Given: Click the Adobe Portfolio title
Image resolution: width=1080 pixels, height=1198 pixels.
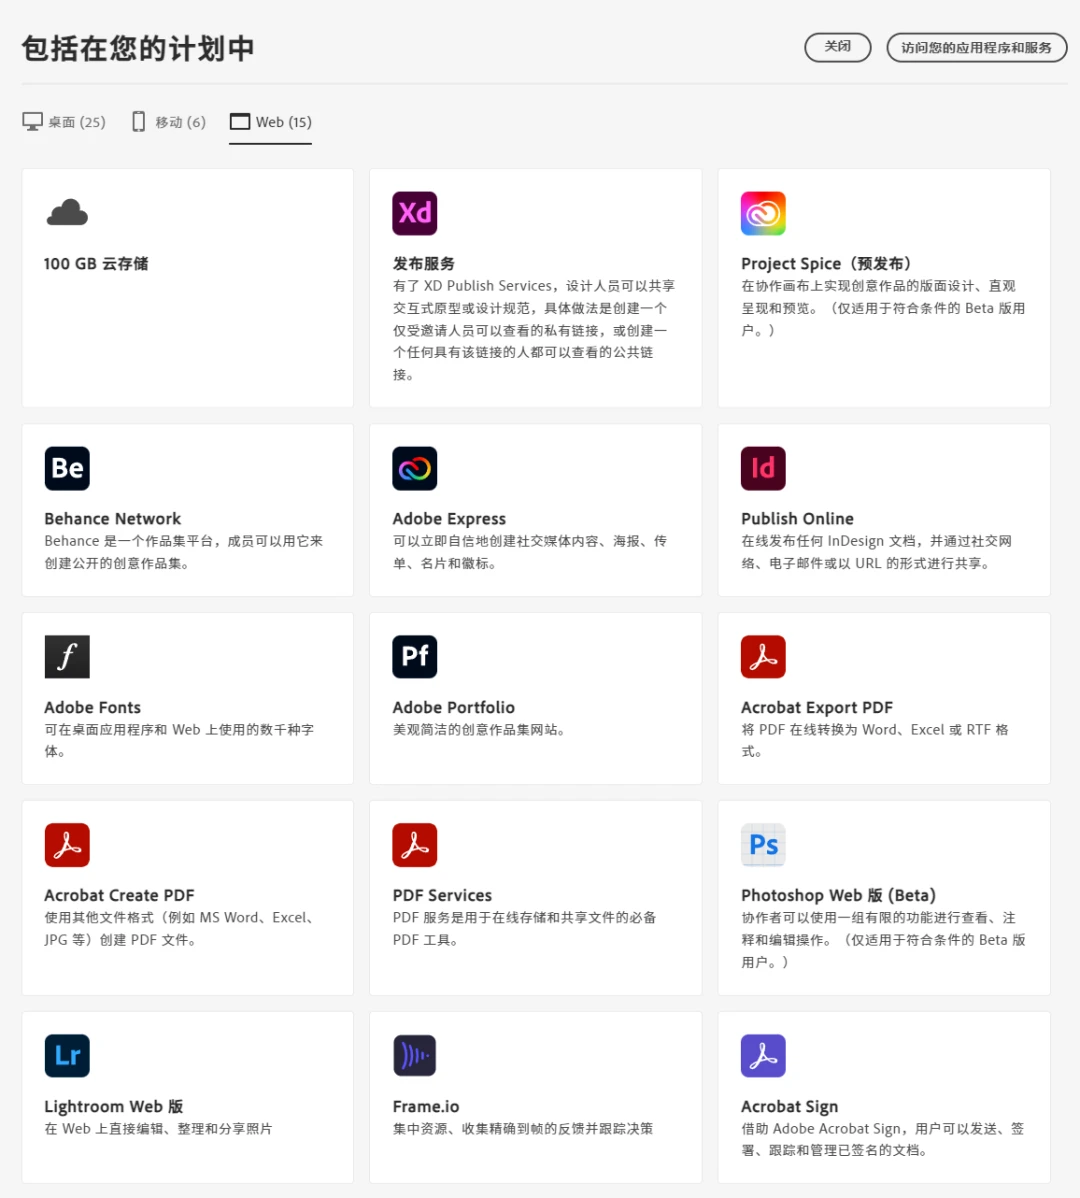Looking at the screenshot, I should [454, 707].
